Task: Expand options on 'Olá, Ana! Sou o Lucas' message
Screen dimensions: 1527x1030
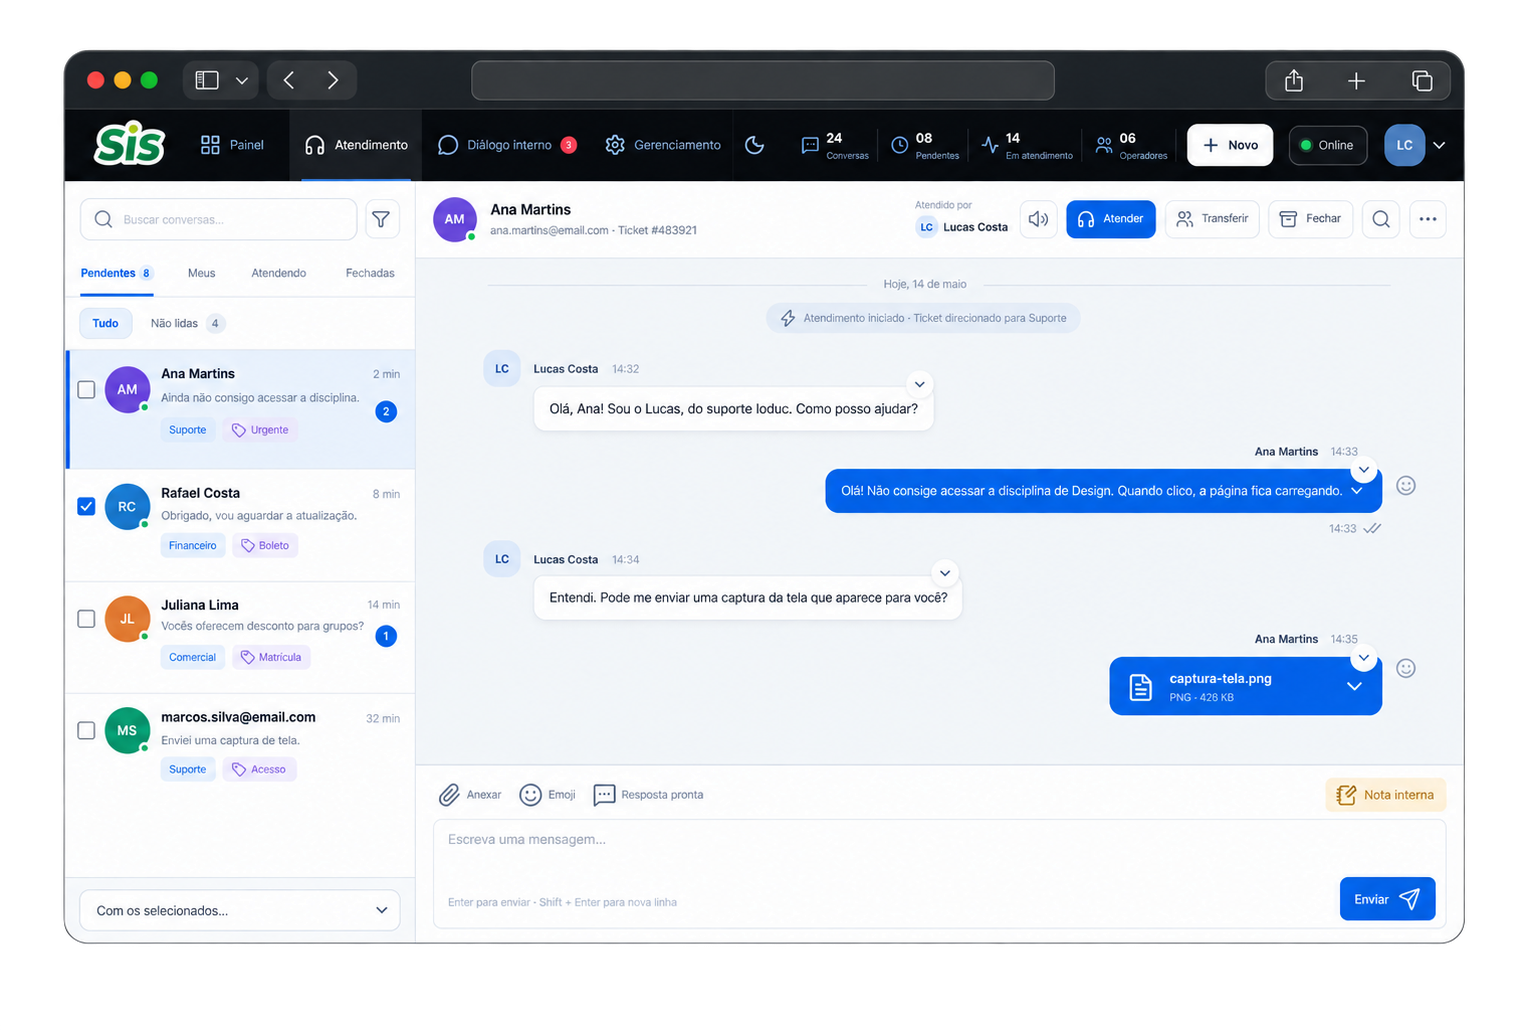Action: 919,384
